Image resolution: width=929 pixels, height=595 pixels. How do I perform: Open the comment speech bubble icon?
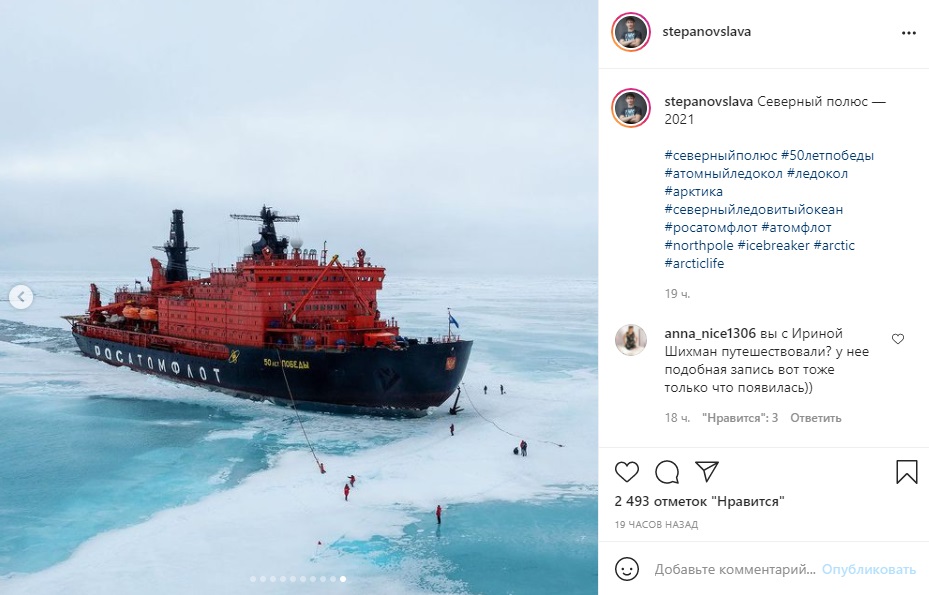[x=667, y=472]
